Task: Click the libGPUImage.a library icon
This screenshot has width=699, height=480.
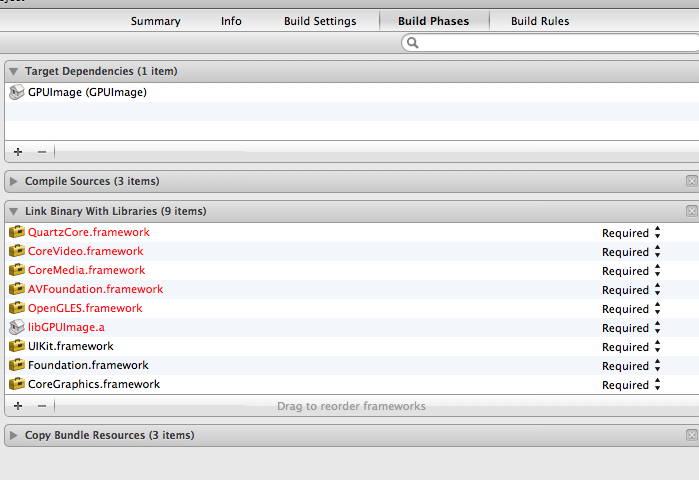Action: tap(16, 327)
